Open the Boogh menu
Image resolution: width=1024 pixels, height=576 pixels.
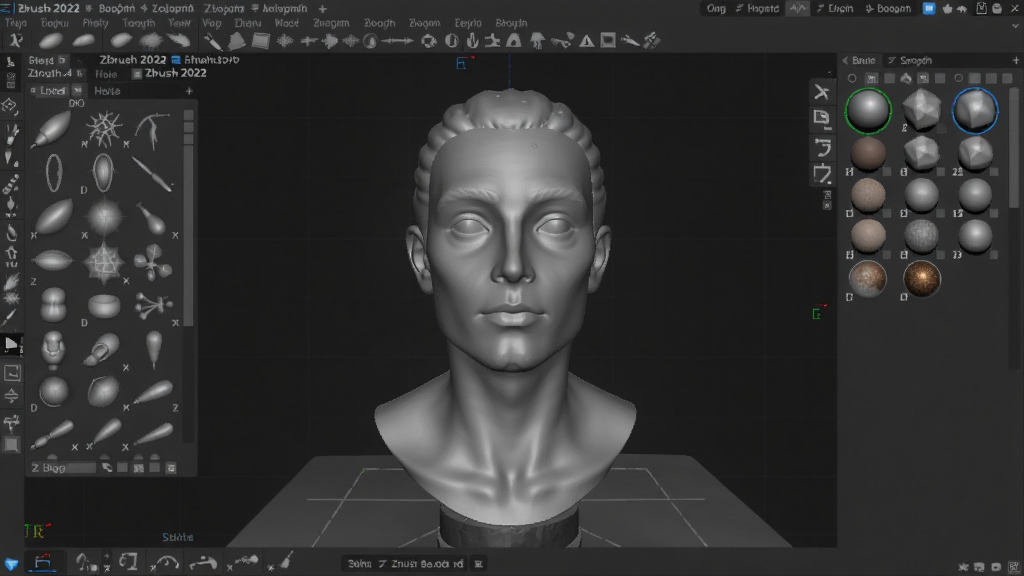[379, 23]
